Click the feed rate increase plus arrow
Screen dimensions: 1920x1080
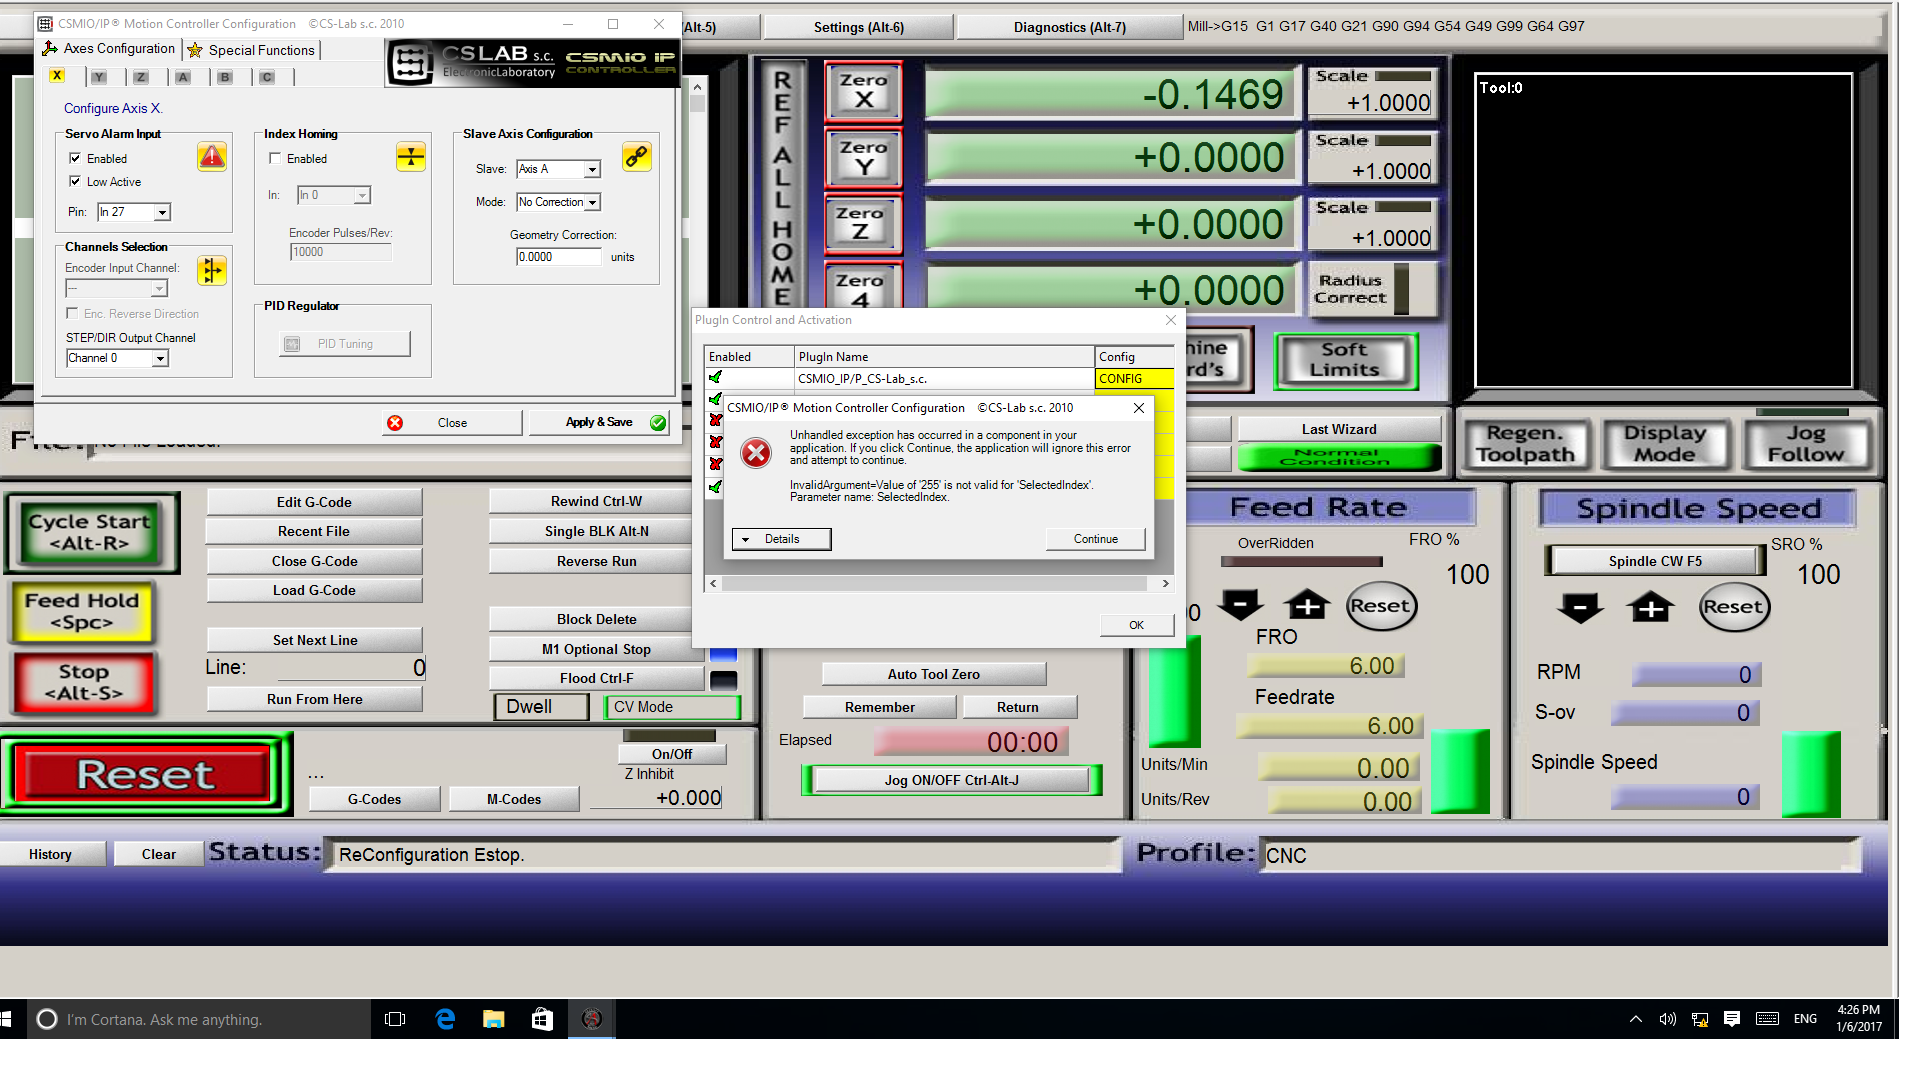point(1307,605)
